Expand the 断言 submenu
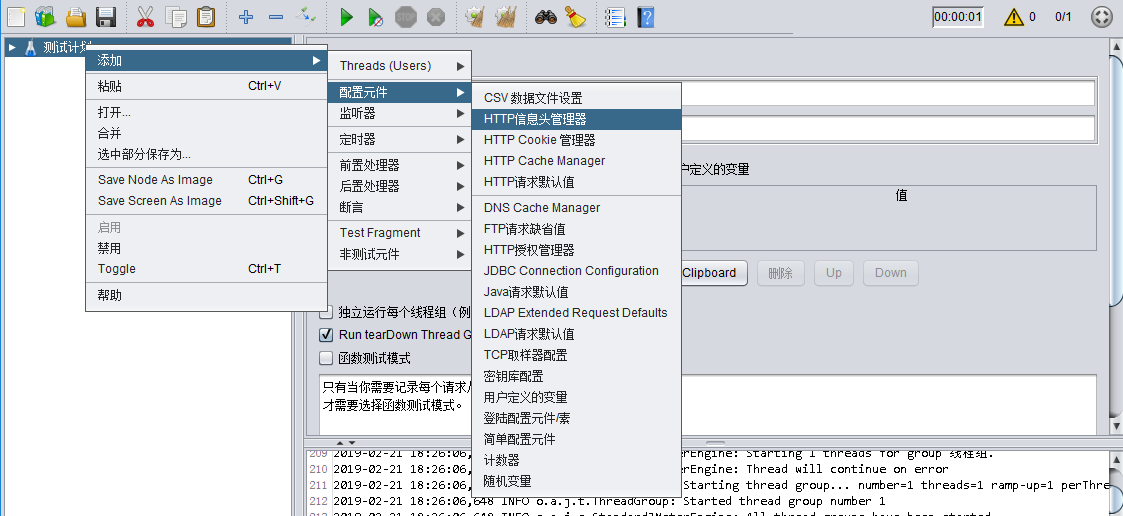1123x516 pixels. (400, 207)
